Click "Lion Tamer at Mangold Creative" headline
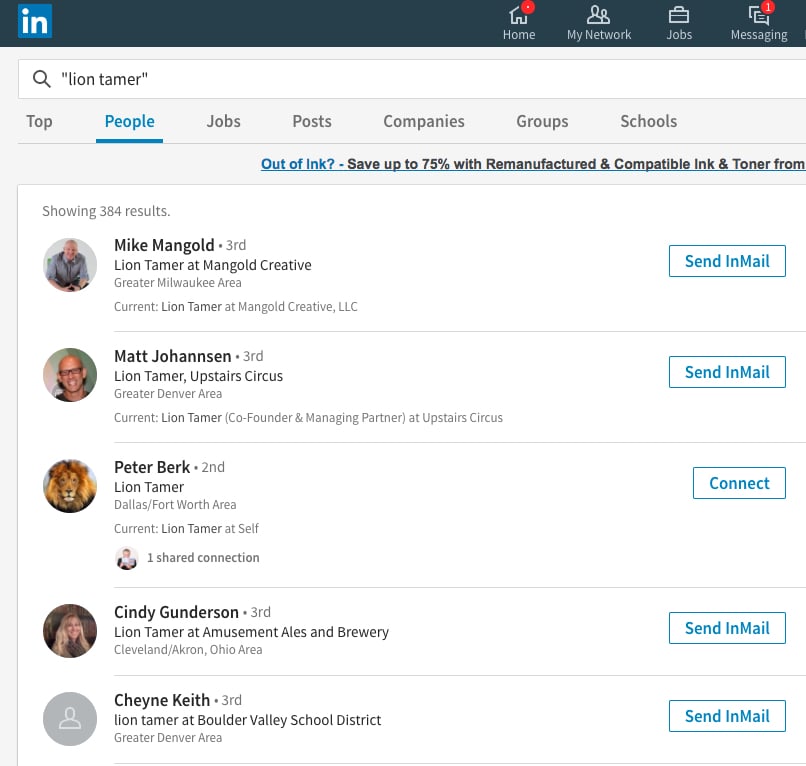 tap(213, 265)
